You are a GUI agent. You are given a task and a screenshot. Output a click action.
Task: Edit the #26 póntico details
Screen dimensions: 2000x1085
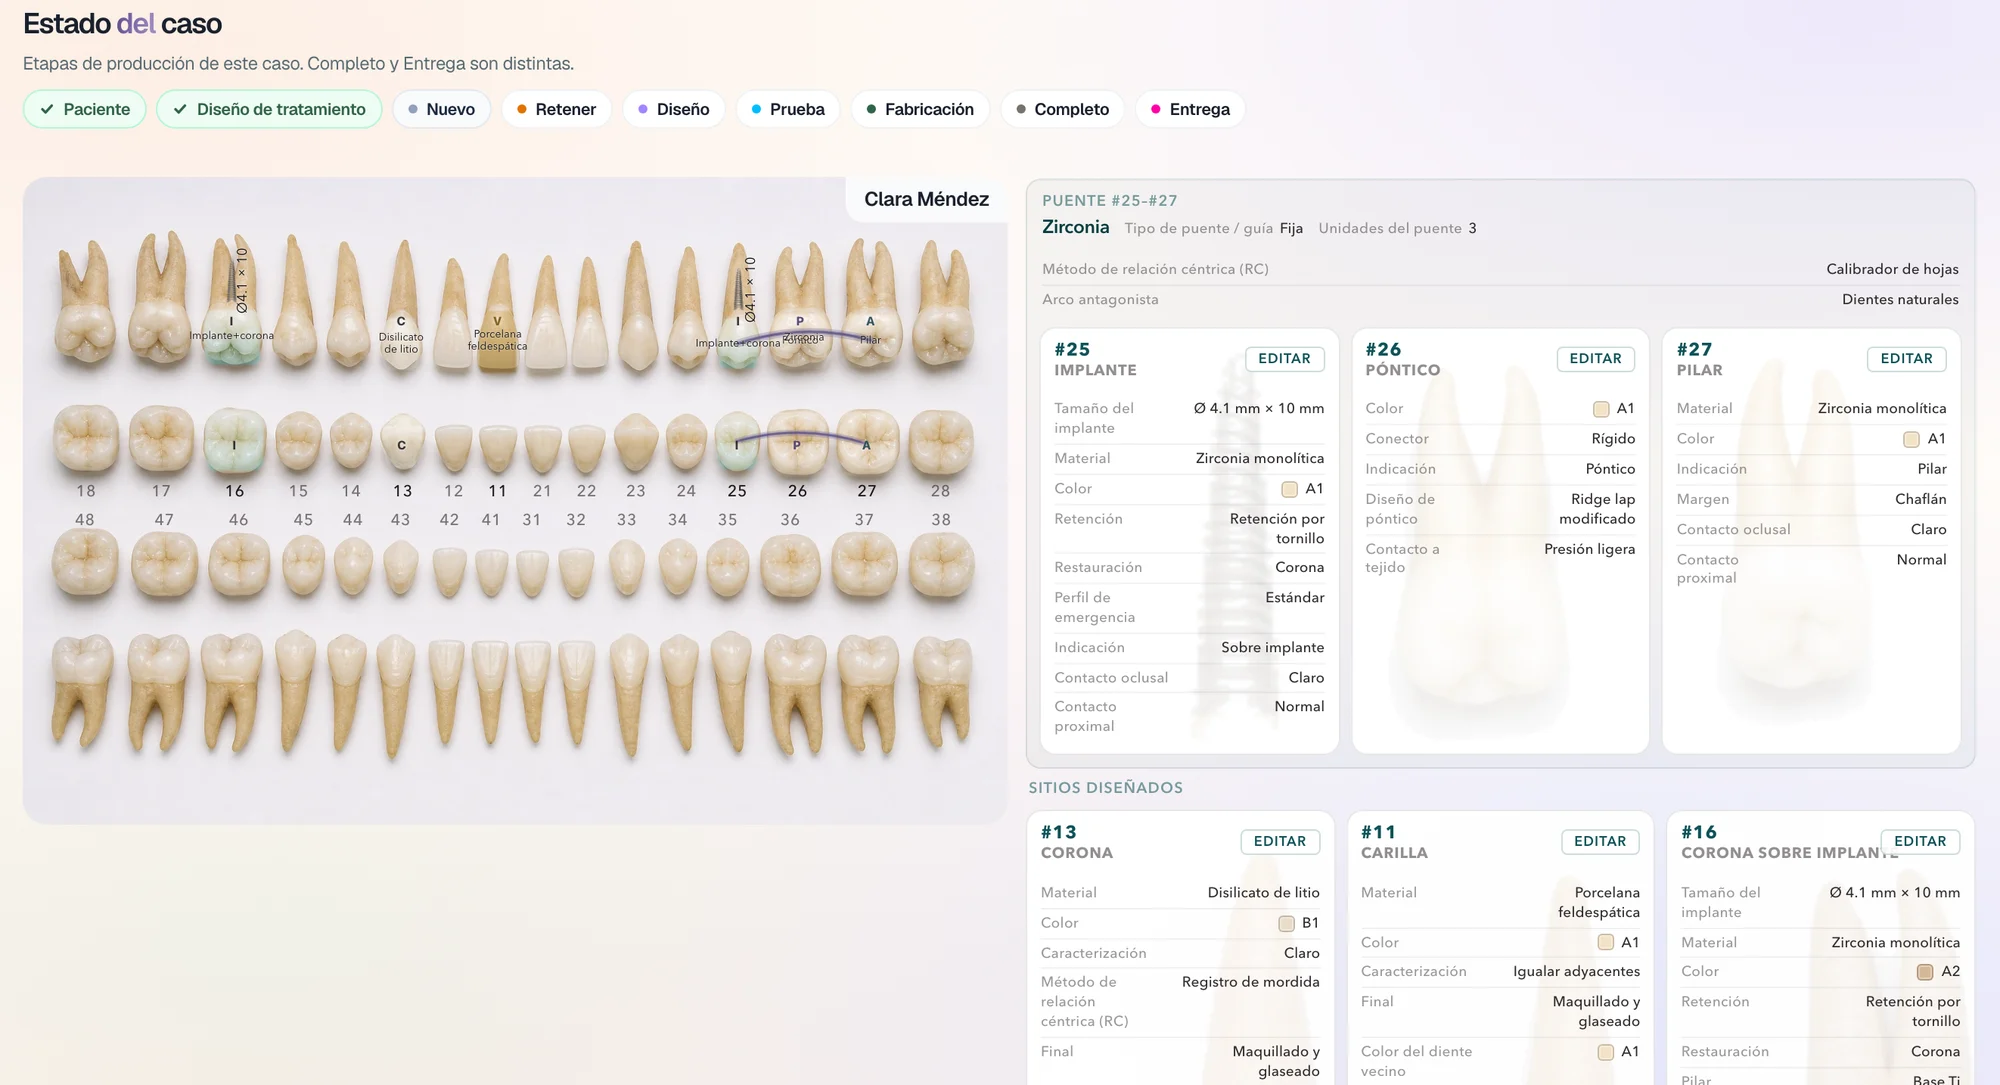[1595, 359]
